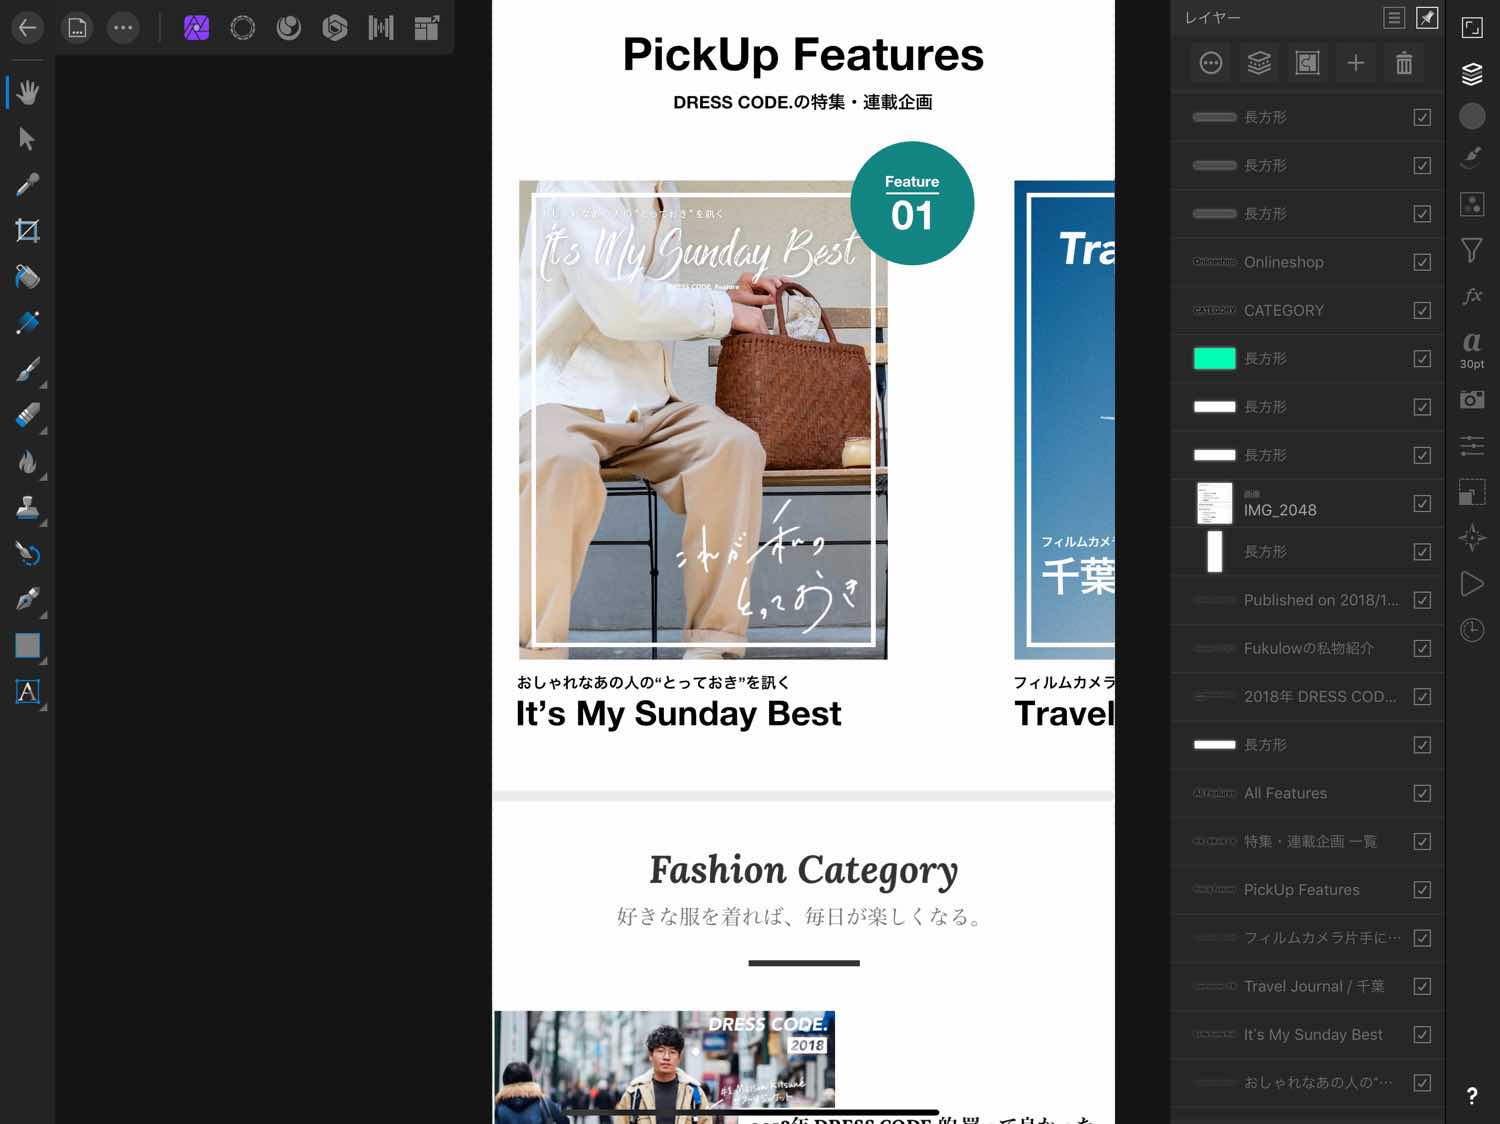Delete layer using the trash icon
Screen dimensions: 1500x1124
coord(1404,64)
